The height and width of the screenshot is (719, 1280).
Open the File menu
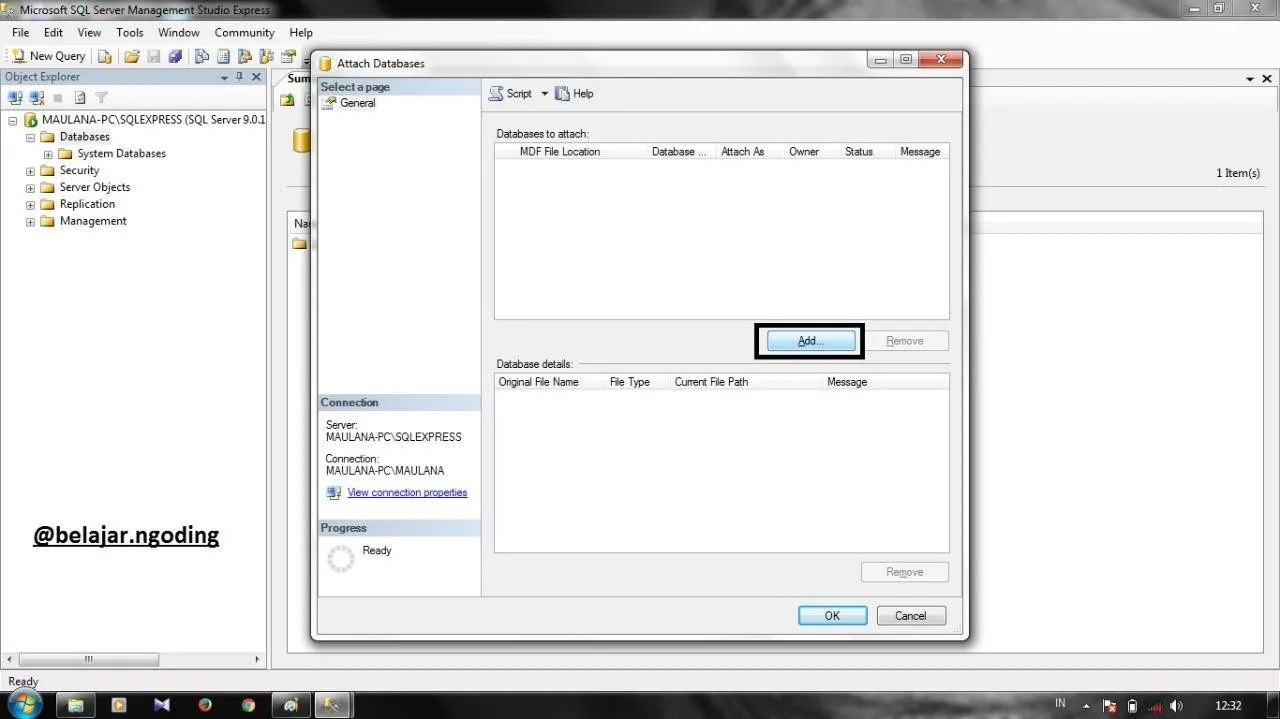click(x=20, y=32)
